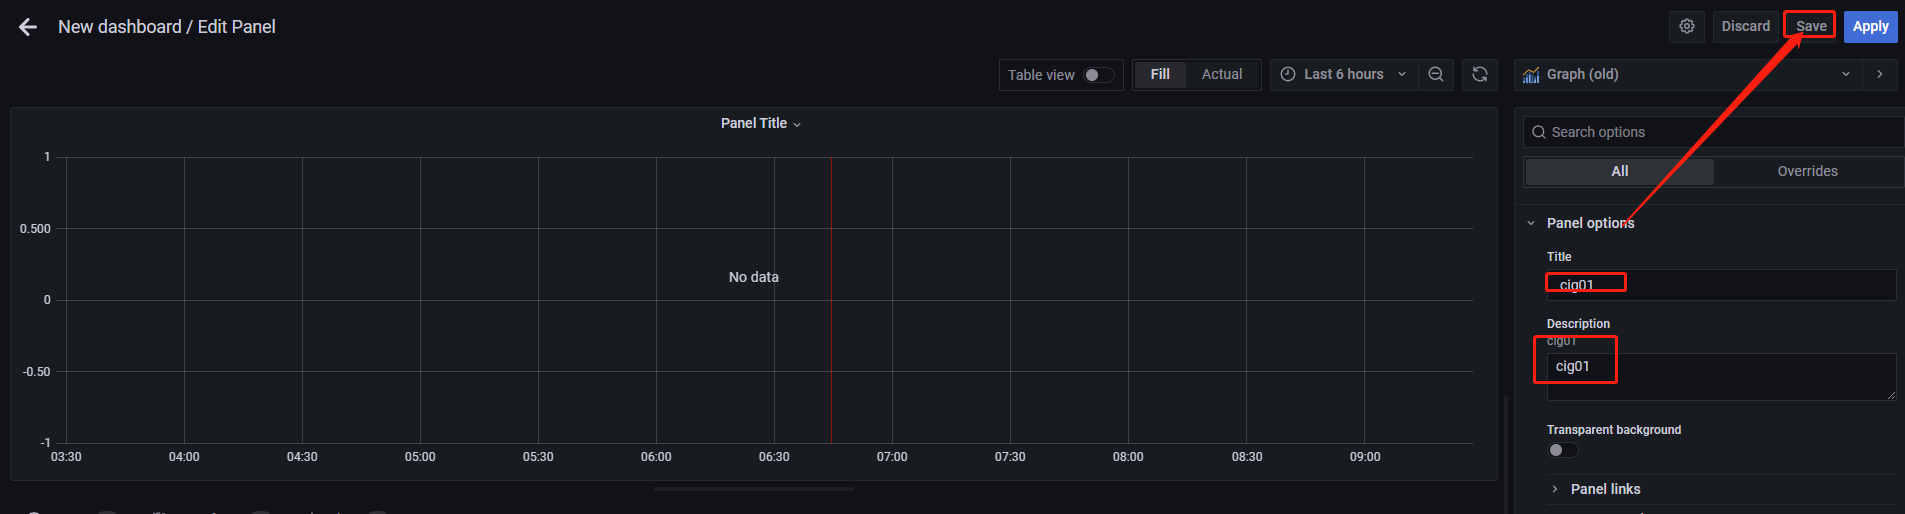Select Actual display mode
The height and width of the screenshot is (514, 1905).
coord(1222,75)
